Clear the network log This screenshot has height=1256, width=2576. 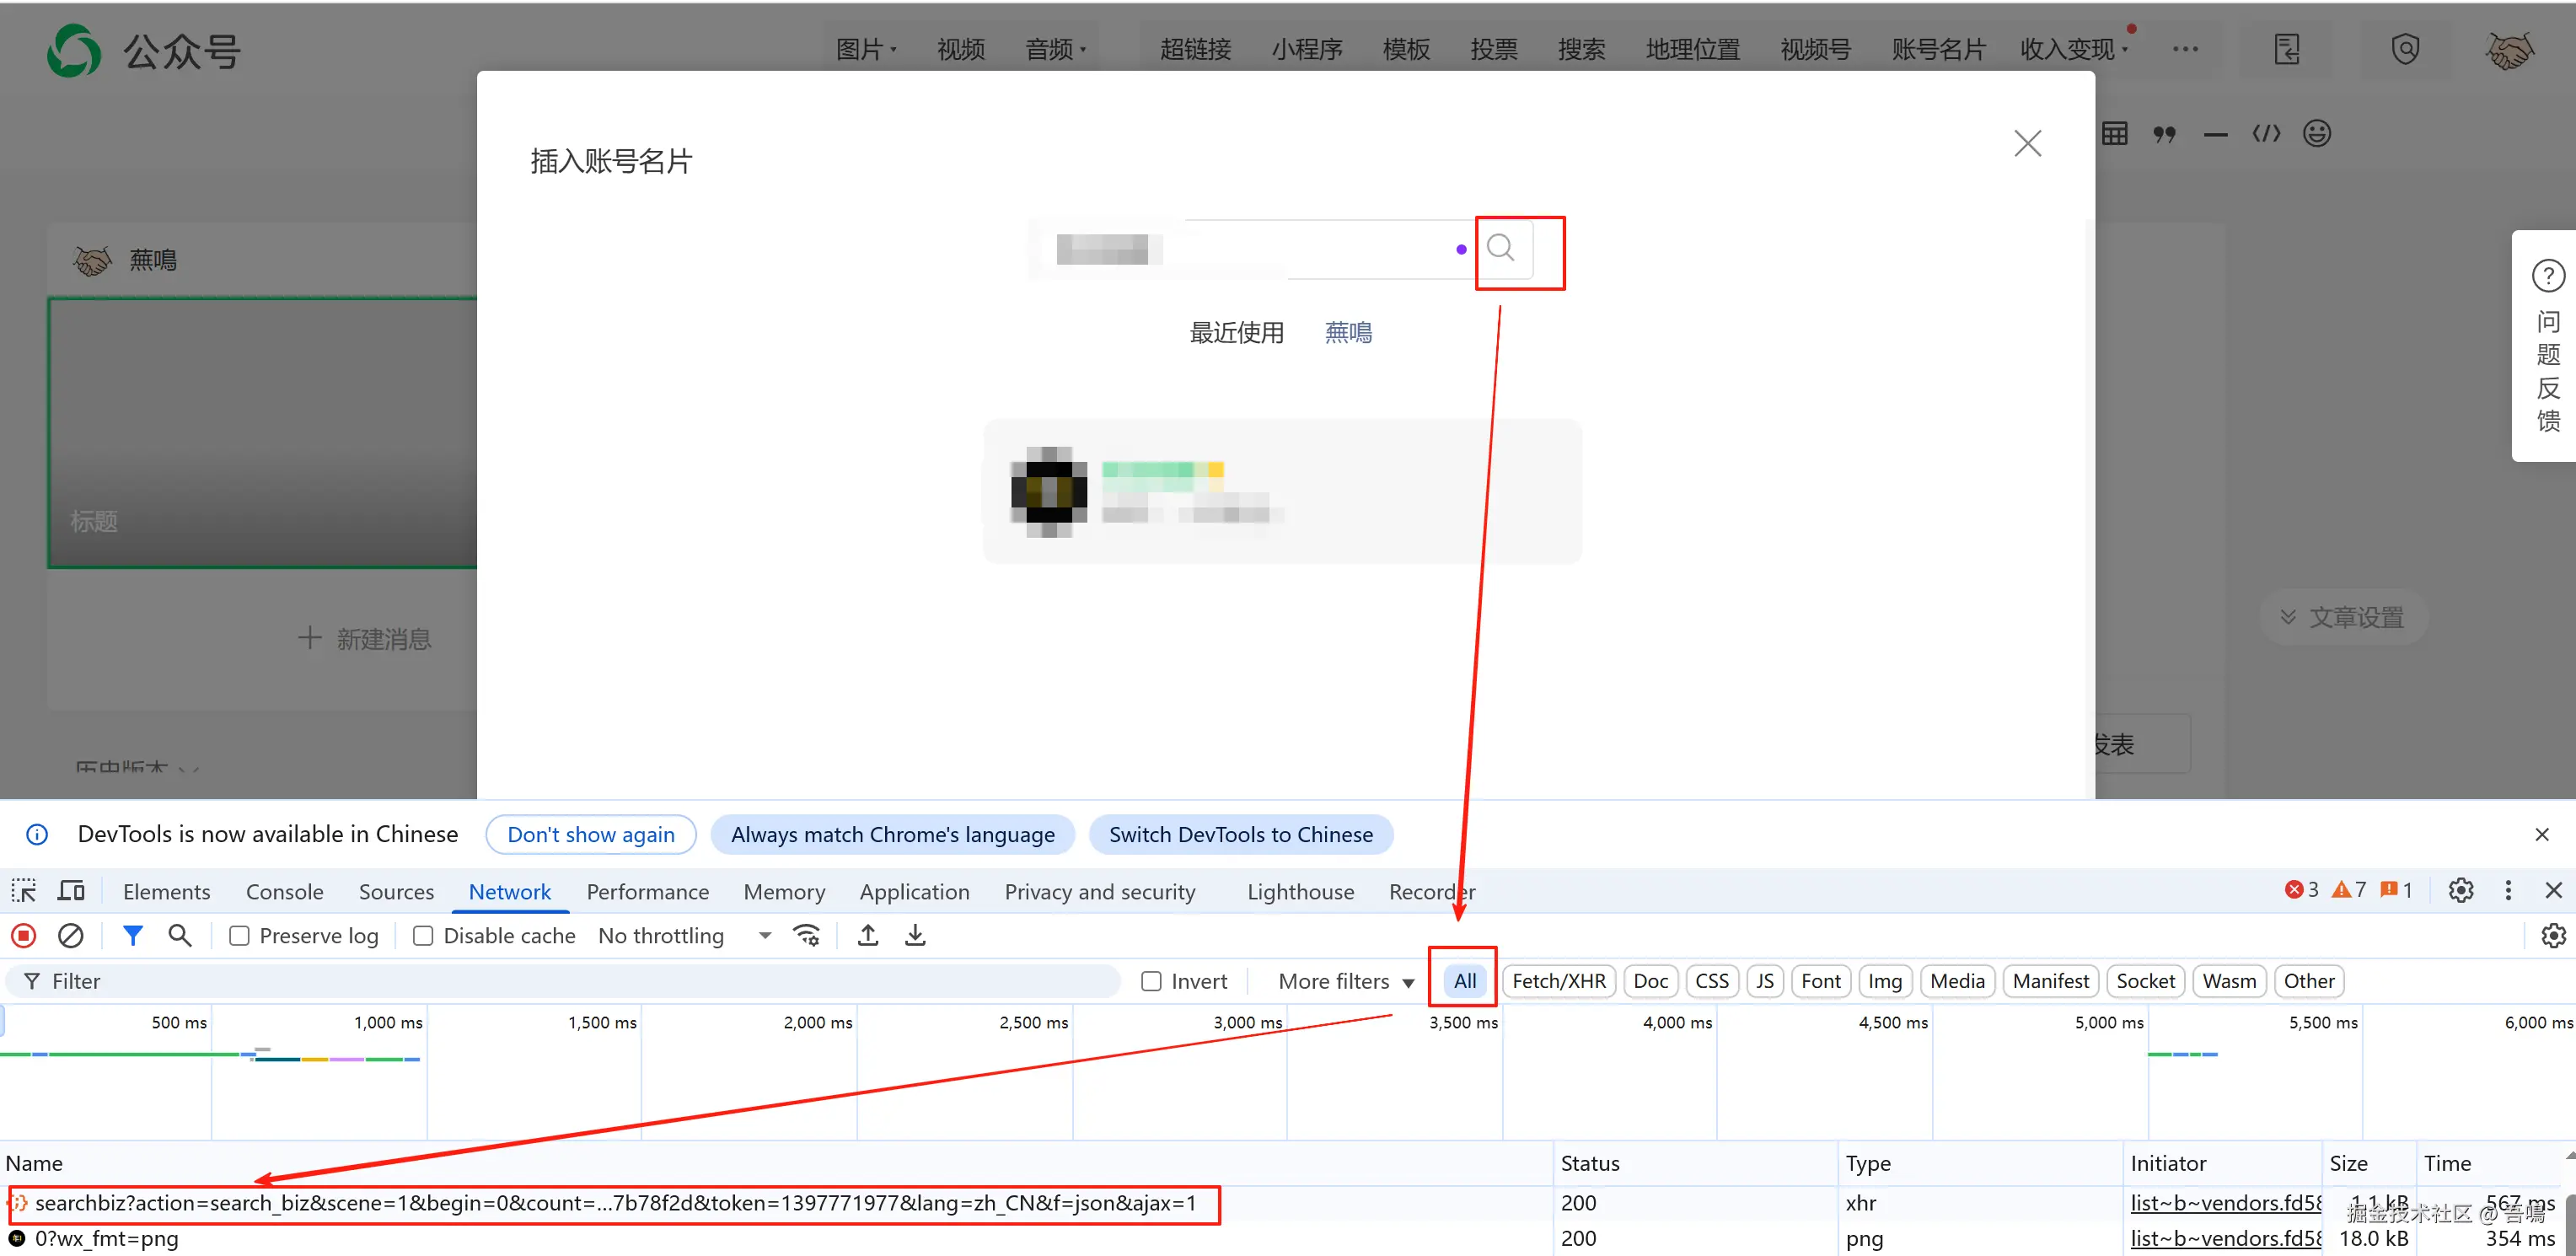71,935
